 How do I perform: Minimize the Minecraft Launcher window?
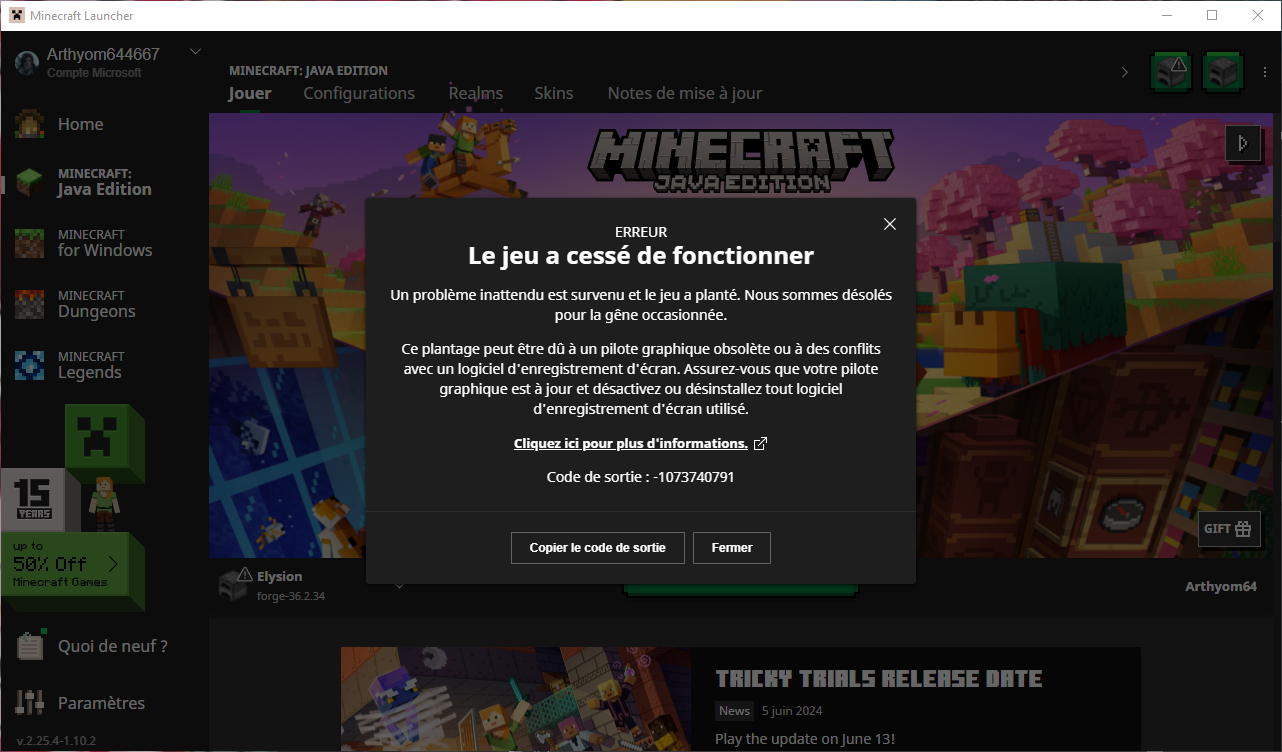coord(1166,15)
